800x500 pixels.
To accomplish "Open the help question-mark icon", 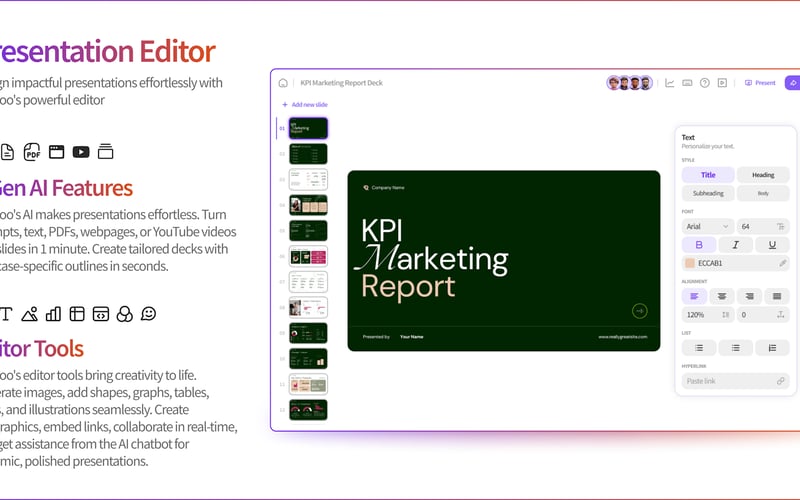I will (x=705, y=83).
